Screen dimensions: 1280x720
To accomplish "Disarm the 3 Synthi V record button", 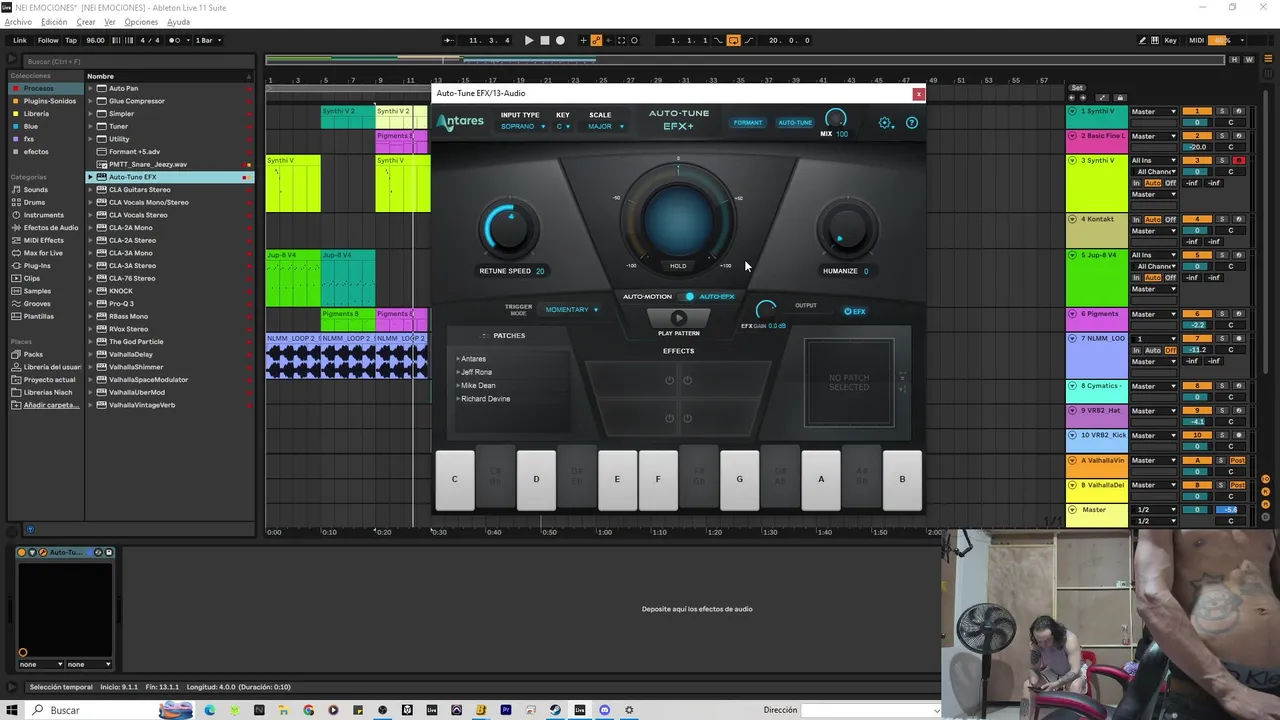I will (x=1239, y=160).
